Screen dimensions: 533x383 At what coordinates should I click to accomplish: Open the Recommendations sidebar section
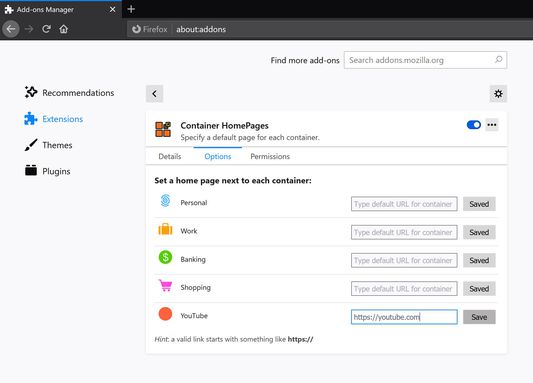(69, 92)
